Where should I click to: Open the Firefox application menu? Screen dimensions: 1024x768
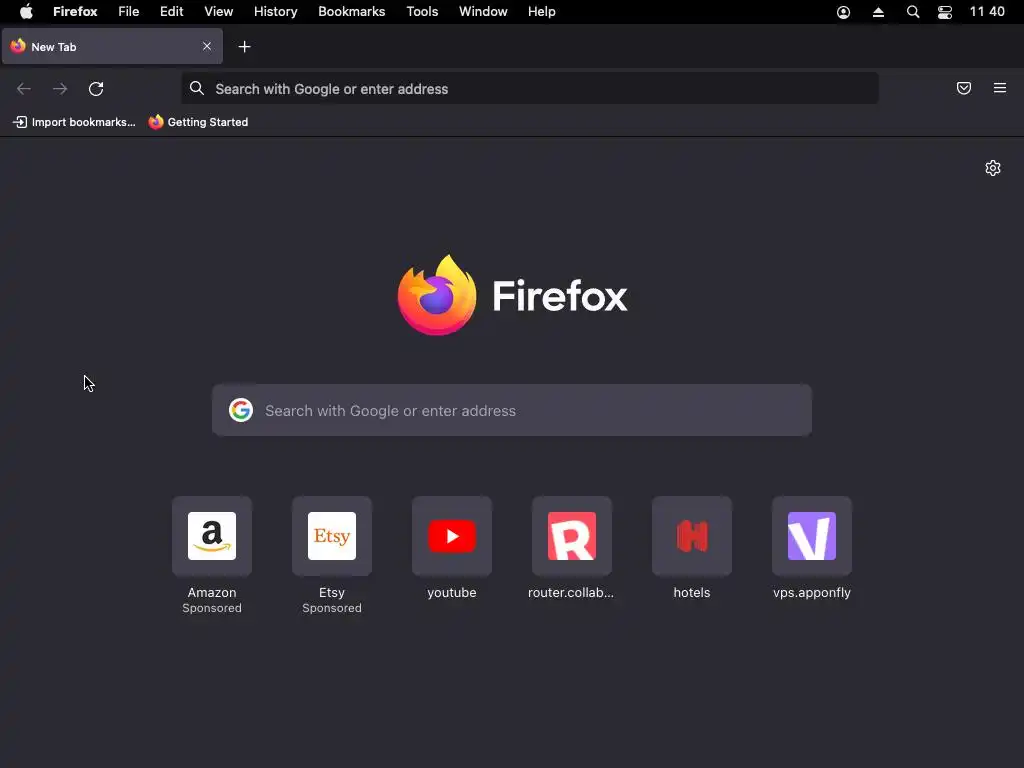click(75, 12)
